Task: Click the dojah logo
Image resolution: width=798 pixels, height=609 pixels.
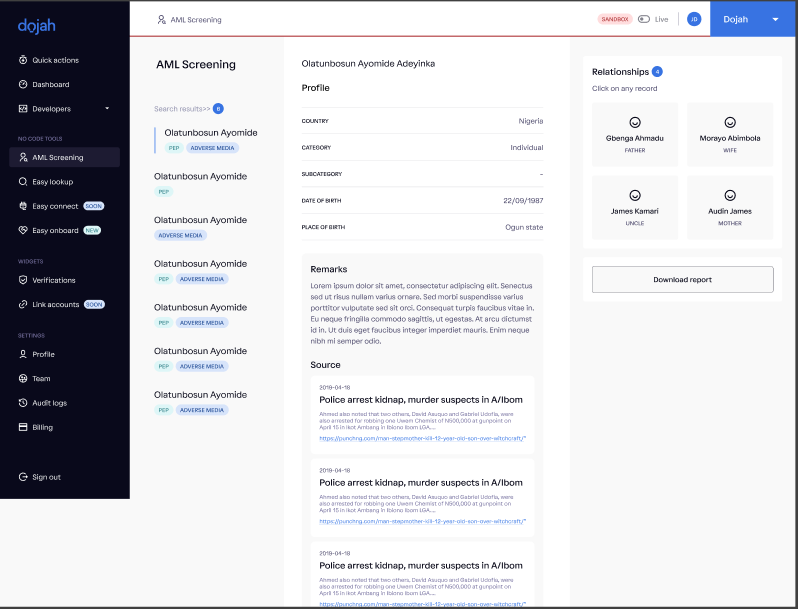Action: 37,25
